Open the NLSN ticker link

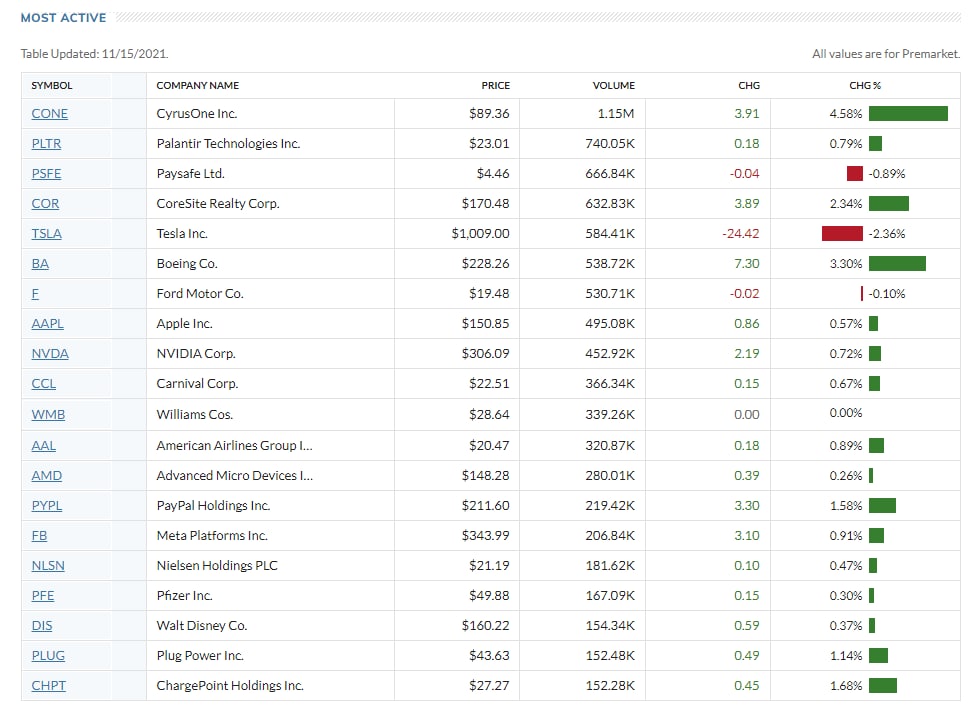click(48, 566)
